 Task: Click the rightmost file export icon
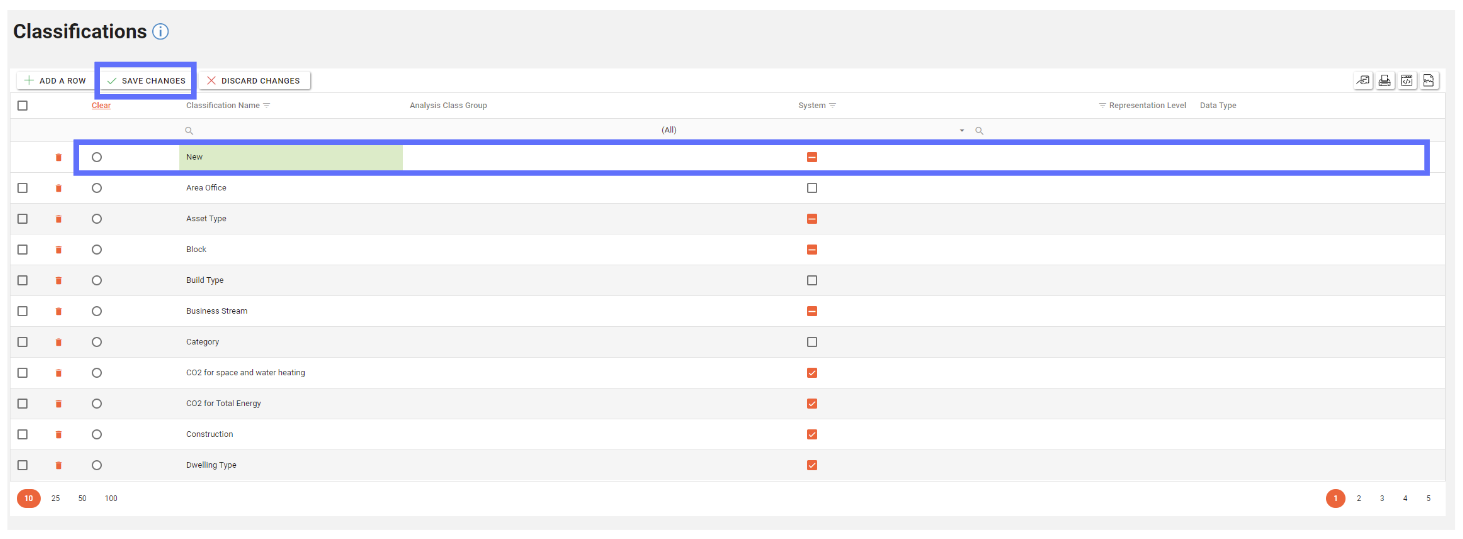(x=1429, y=81)
